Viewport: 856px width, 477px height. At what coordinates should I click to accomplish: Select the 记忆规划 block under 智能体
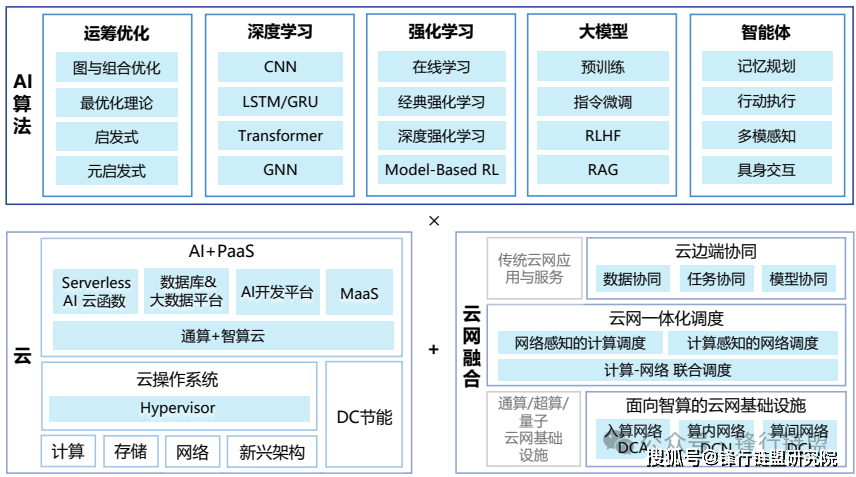(x=765, y=68)
